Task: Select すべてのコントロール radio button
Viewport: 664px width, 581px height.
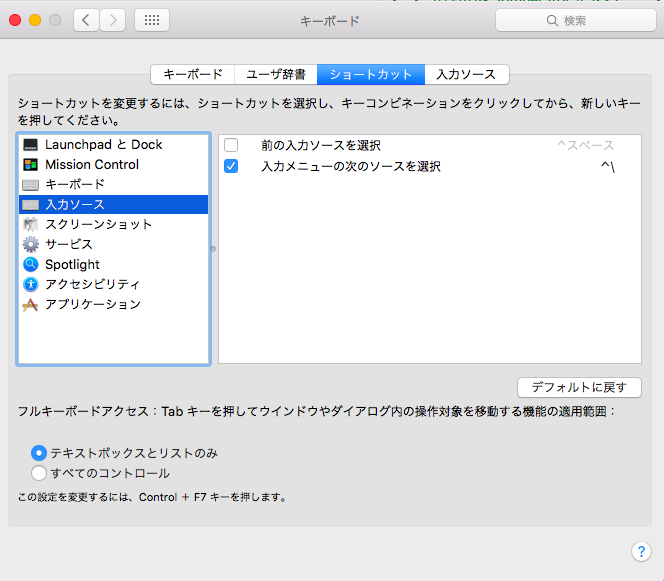Action: tap(39, 473)
